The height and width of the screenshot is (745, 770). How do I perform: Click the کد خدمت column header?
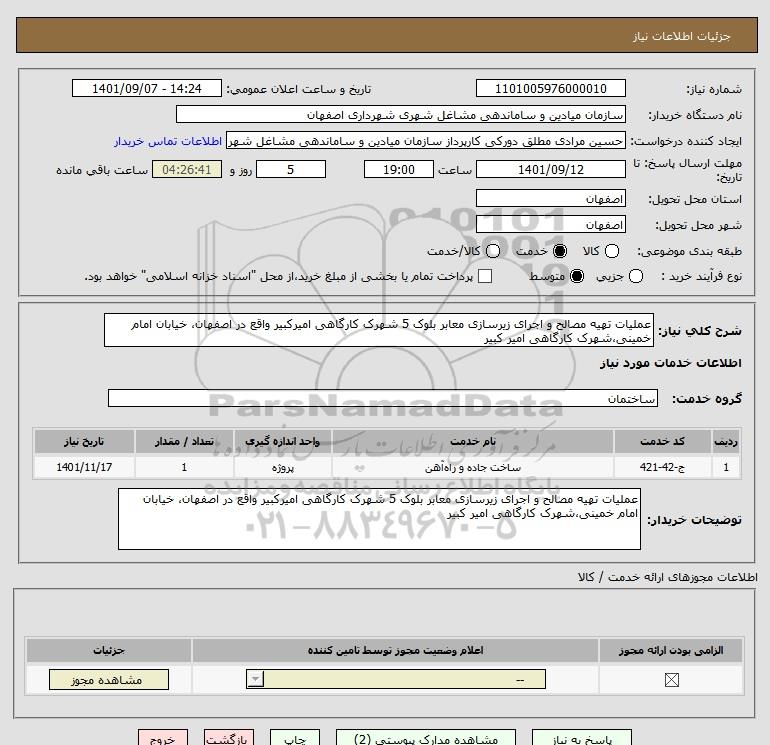pyautogui.click(x=662, y=441)
